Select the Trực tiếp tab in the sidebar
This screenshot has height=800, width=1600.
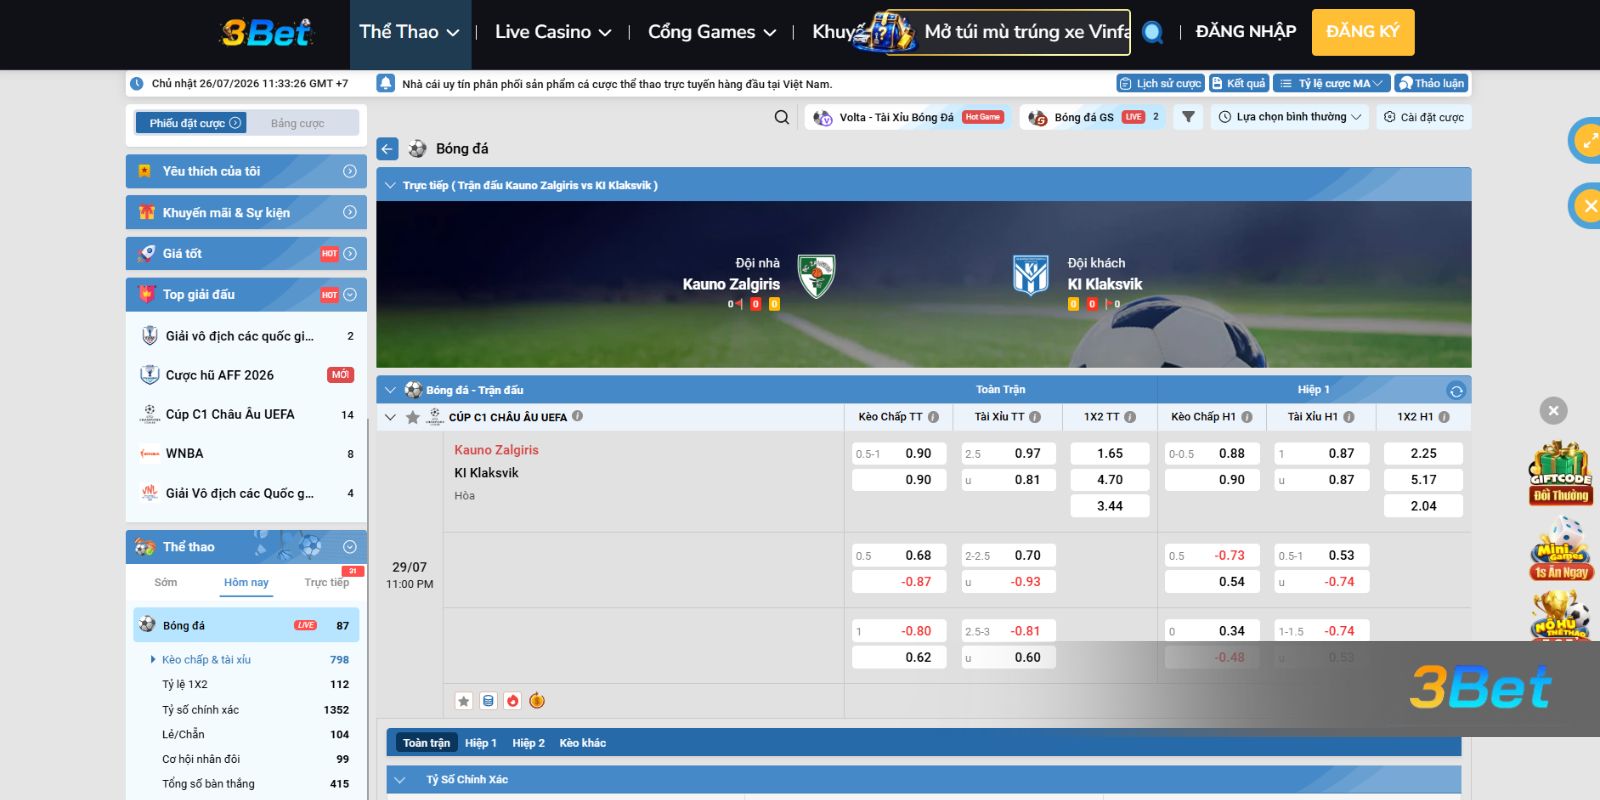click(x=327, y=582)
